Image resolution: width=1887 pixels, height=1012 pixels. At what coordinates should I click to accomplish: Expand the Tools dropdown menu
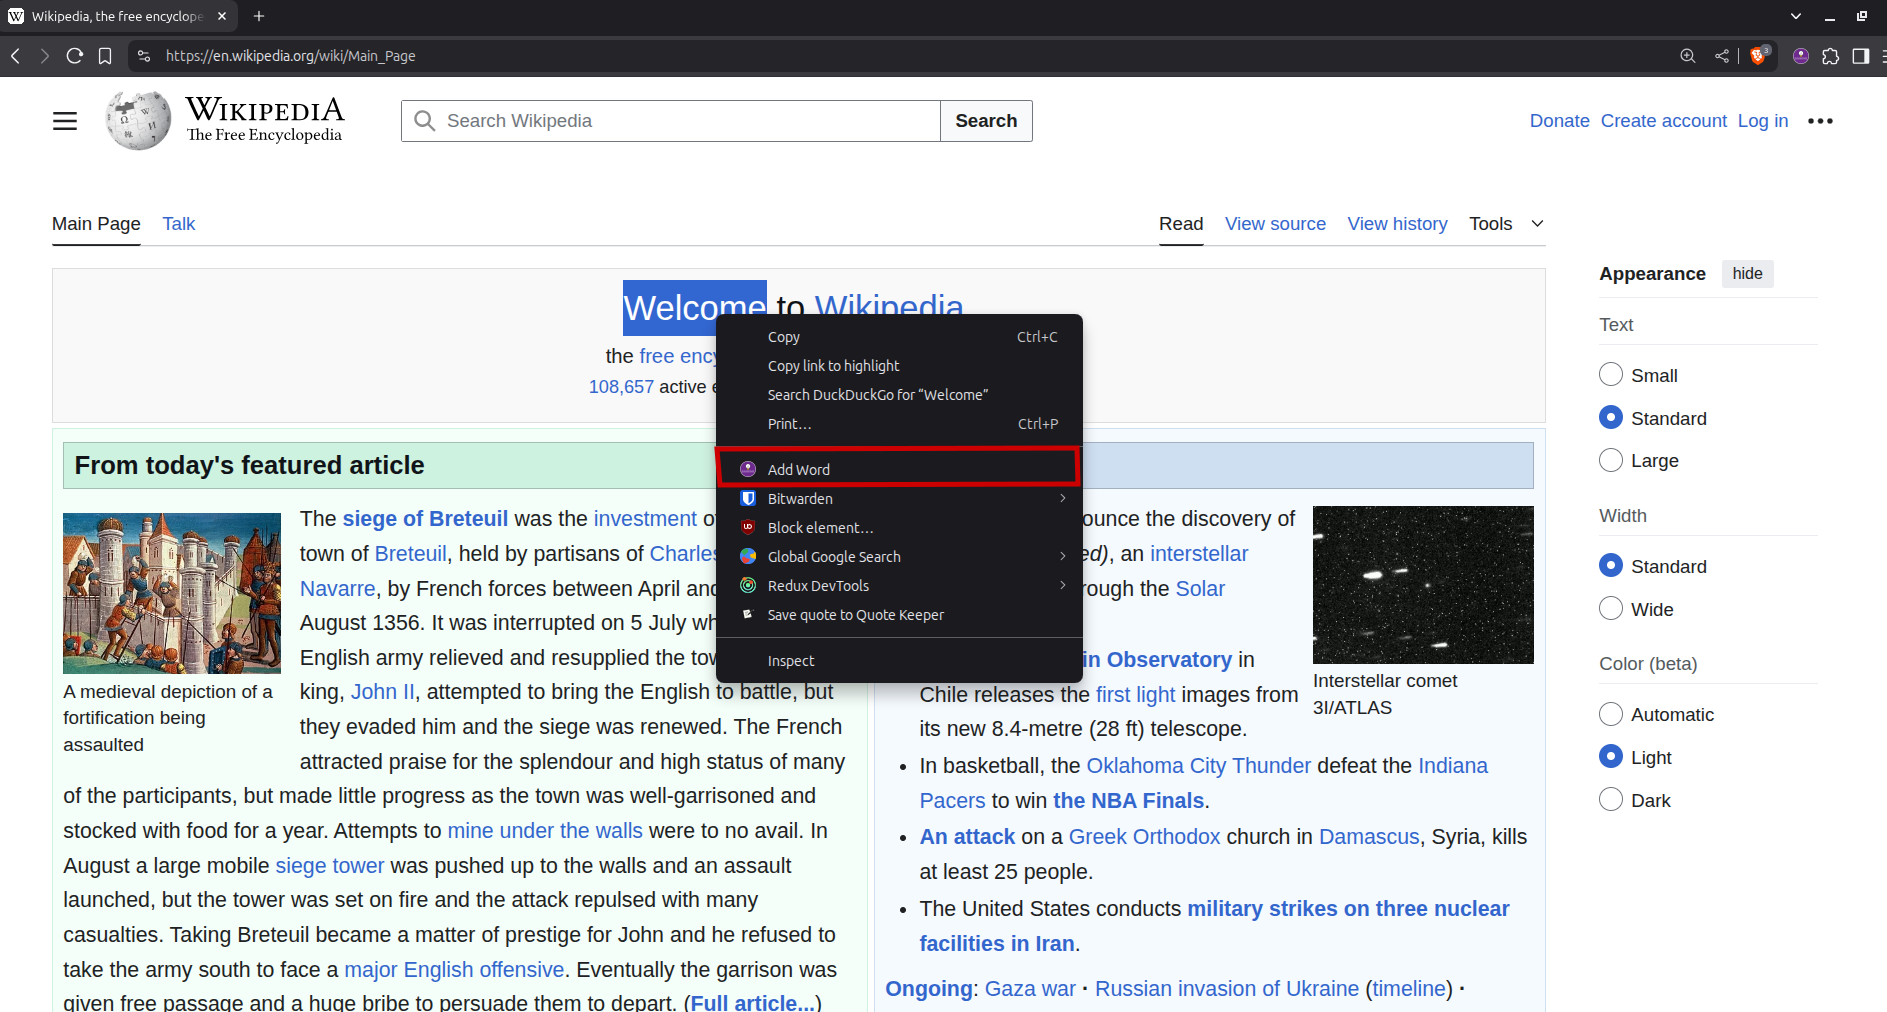click(x=1506, y=224)
